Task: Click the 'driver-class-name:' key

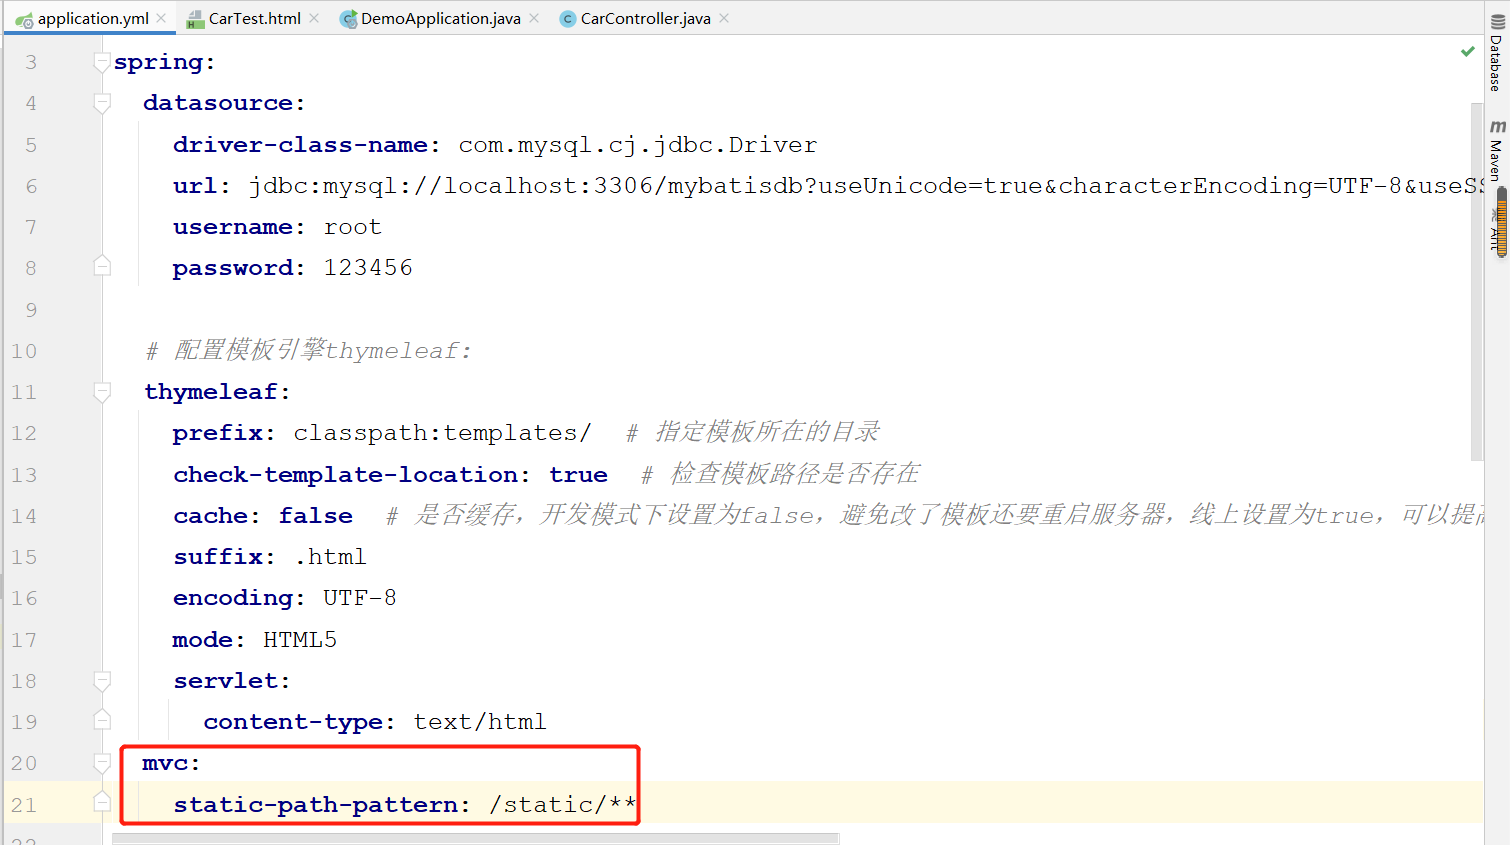Action: pos(306,145)
